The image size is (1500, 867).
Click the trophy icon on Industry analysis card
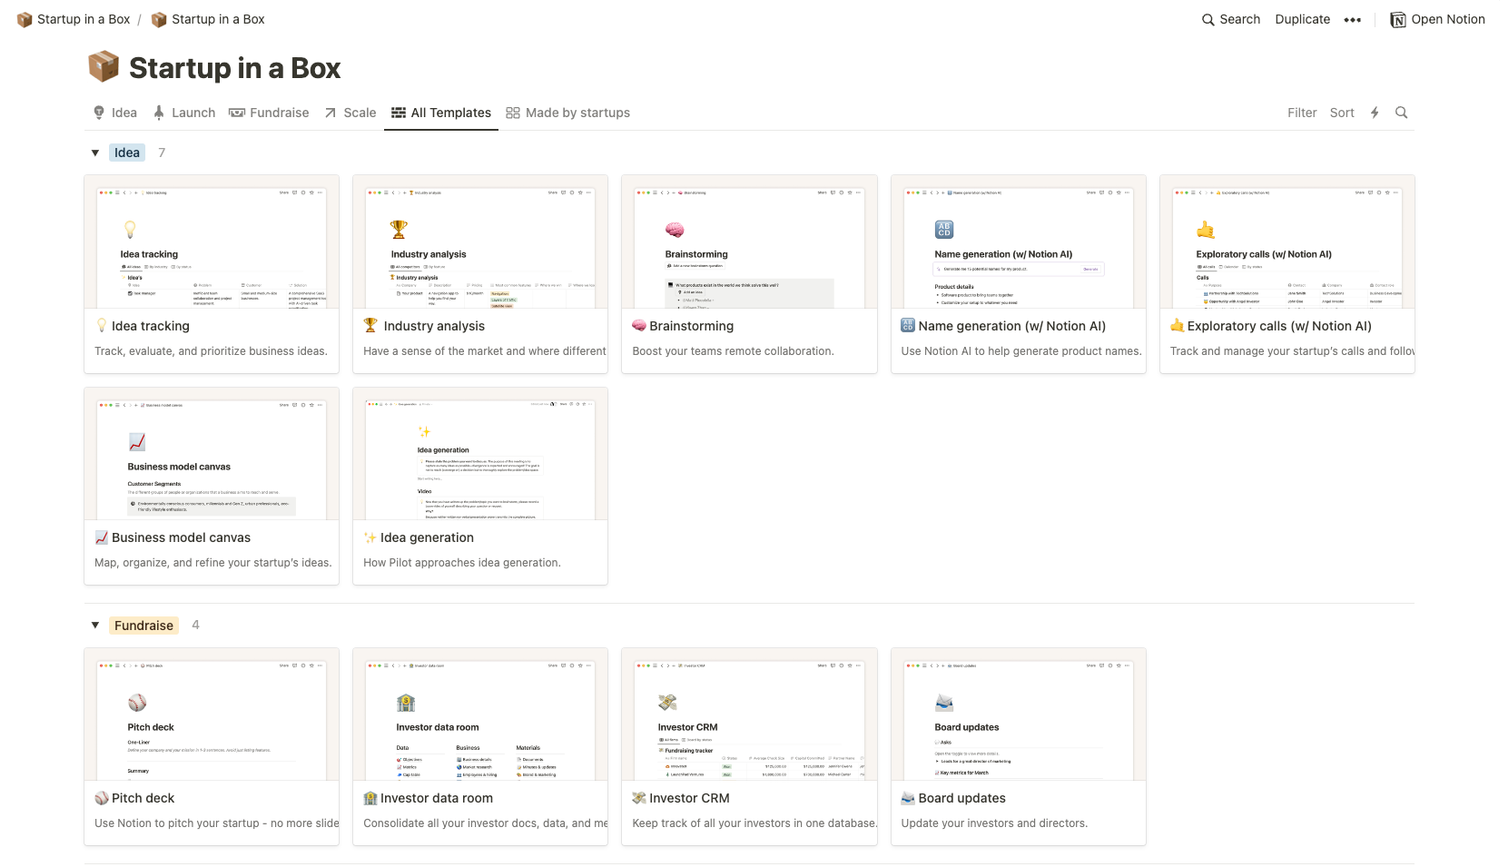click(x=370, y=326)
